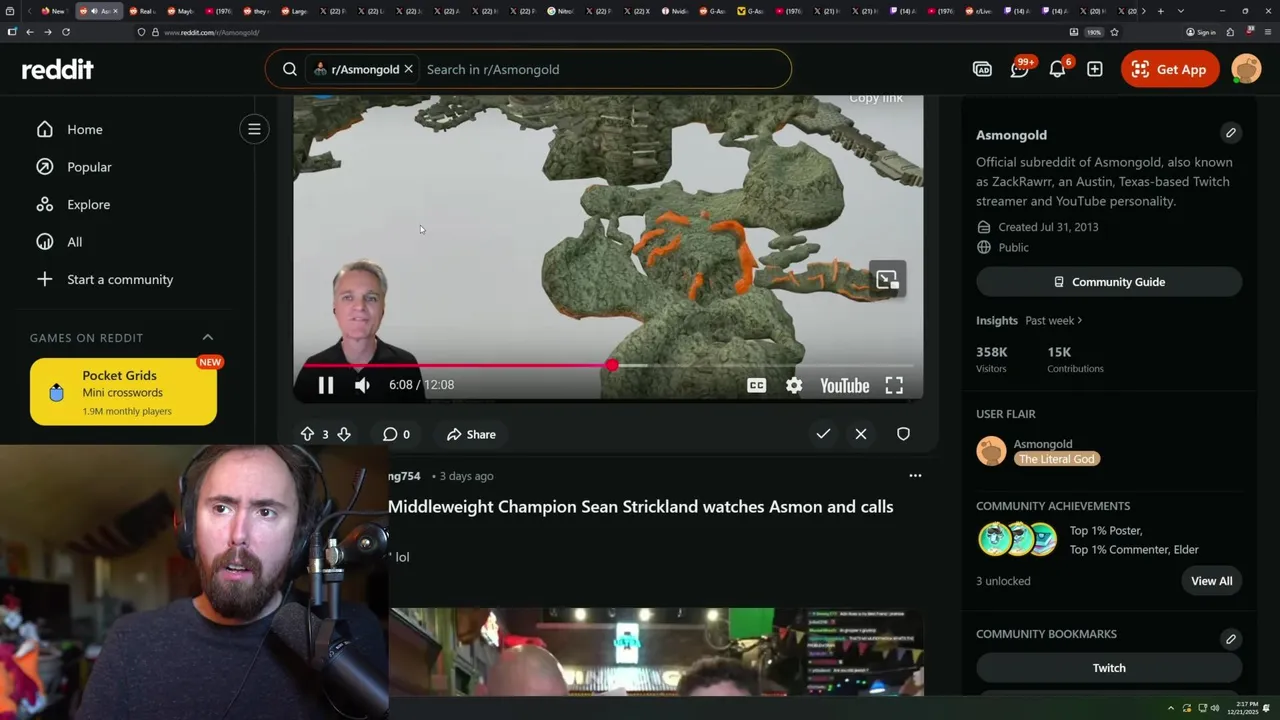Remove r/Asmongold search scope chip
This screenshot has width=1280, height=720.
click(408, 69)
